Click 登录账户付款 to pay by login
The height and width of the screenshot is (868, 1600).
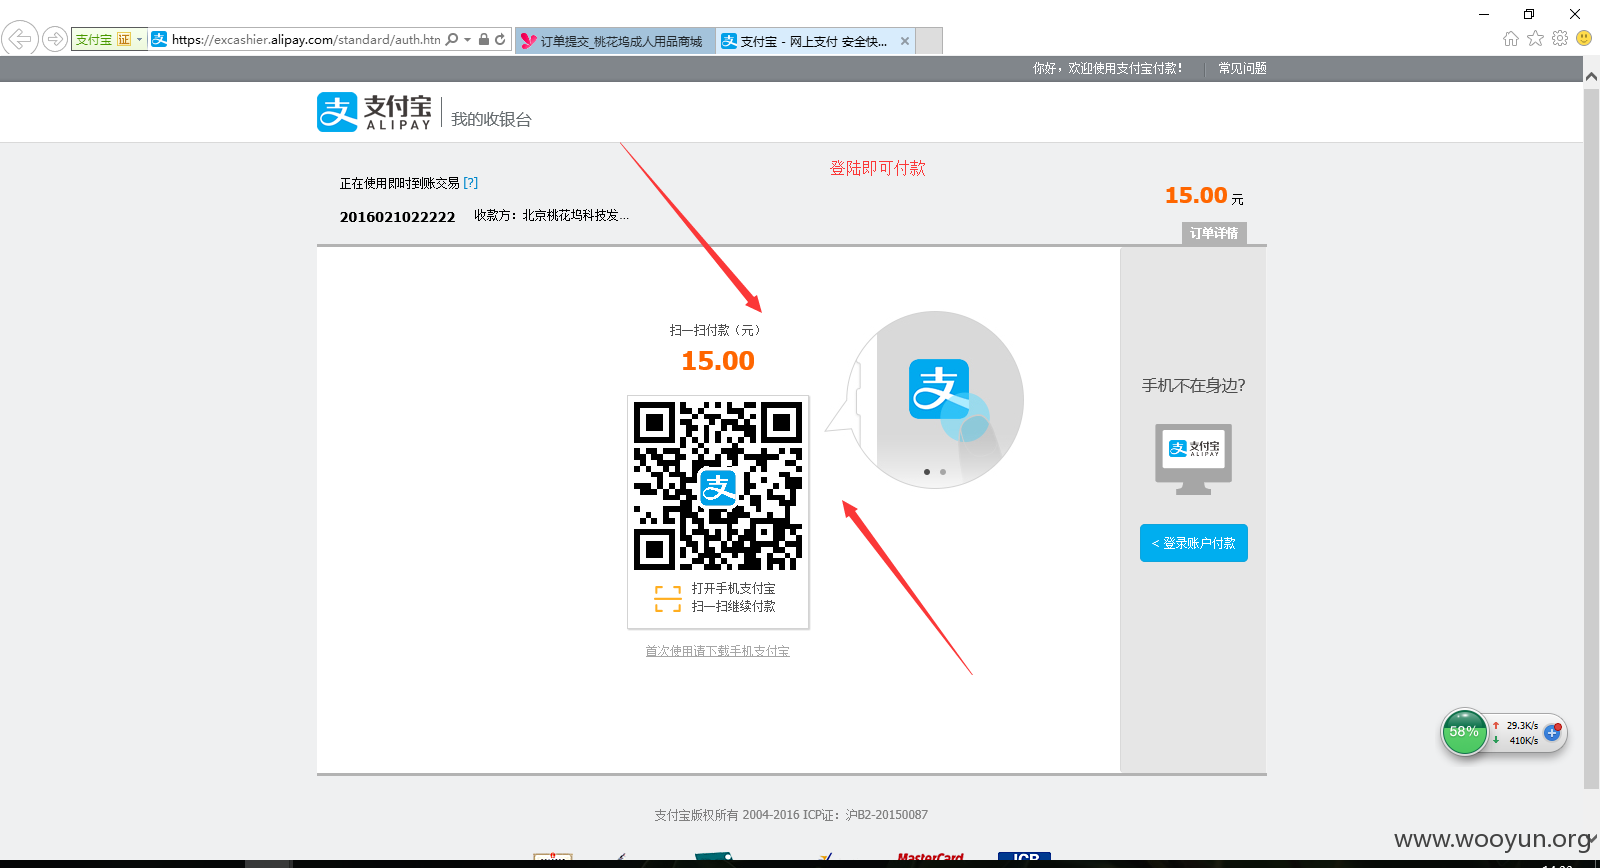pos(1194,543)
